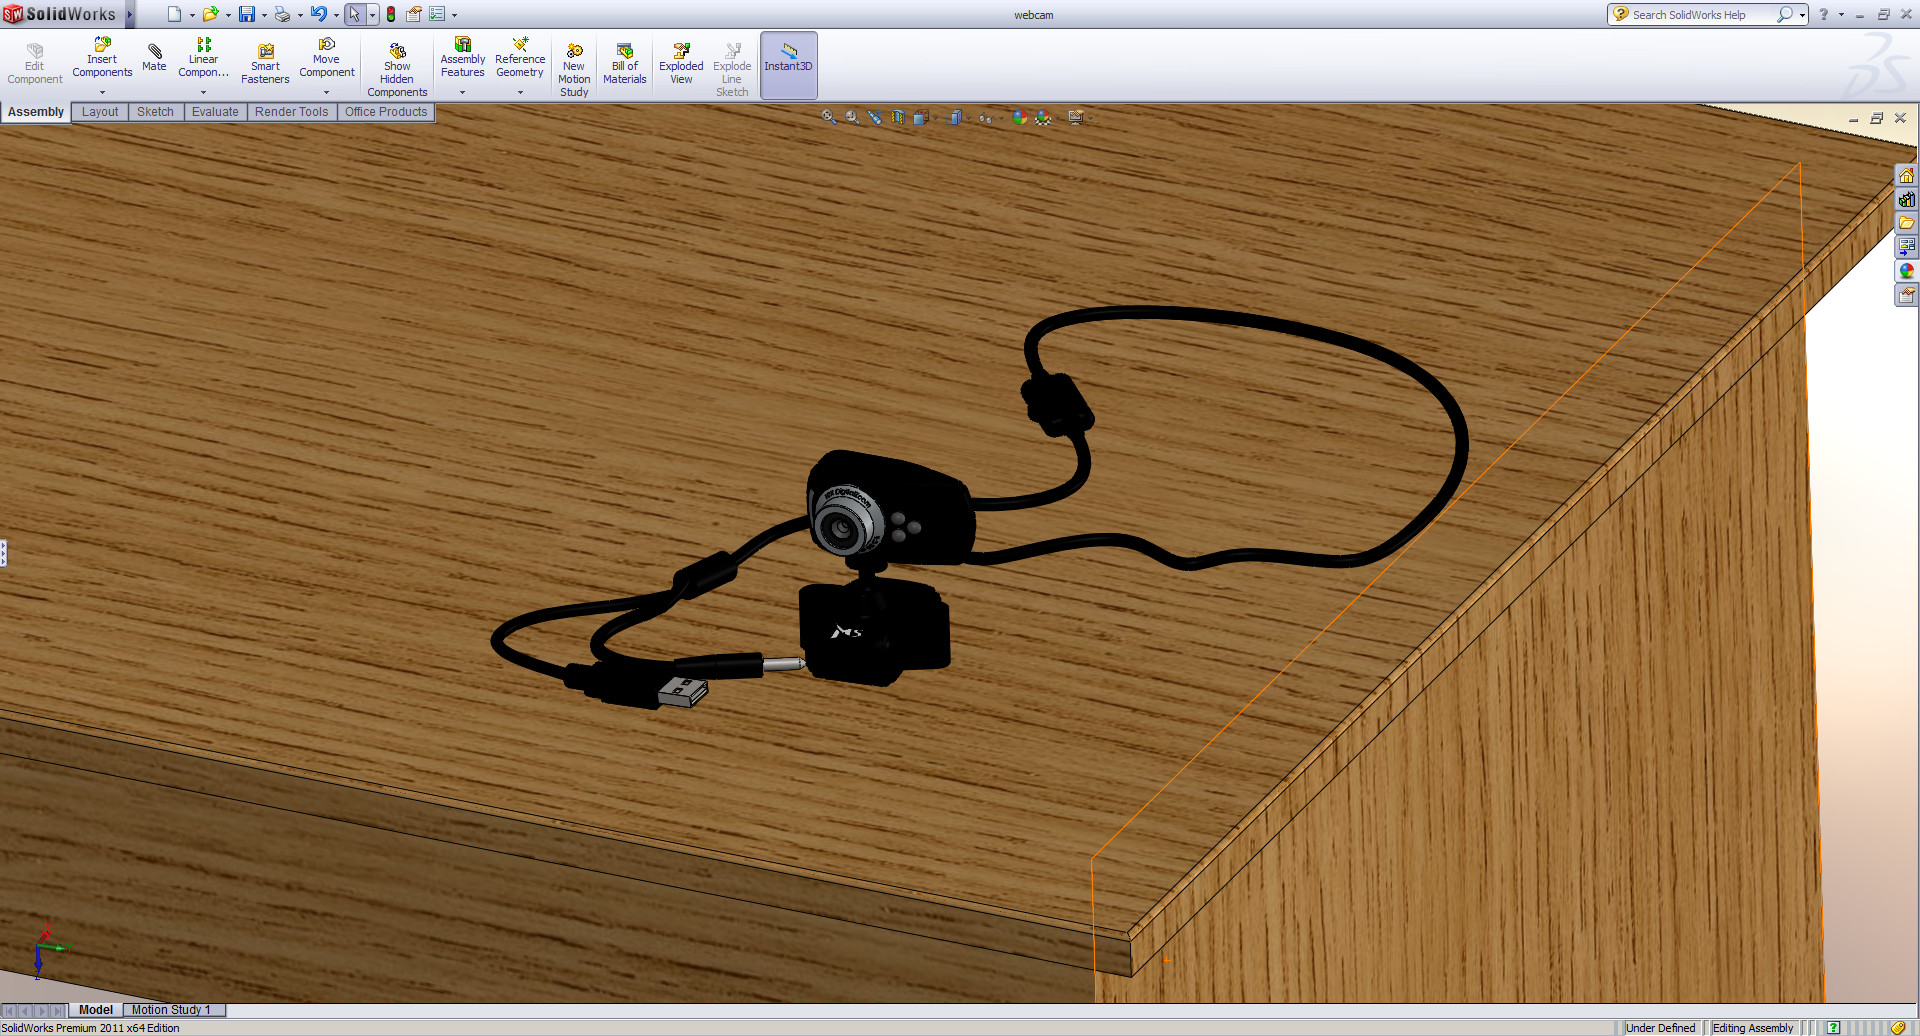Open View Orientation cube
The image size is (1920, 1036).
pos(921,117)
